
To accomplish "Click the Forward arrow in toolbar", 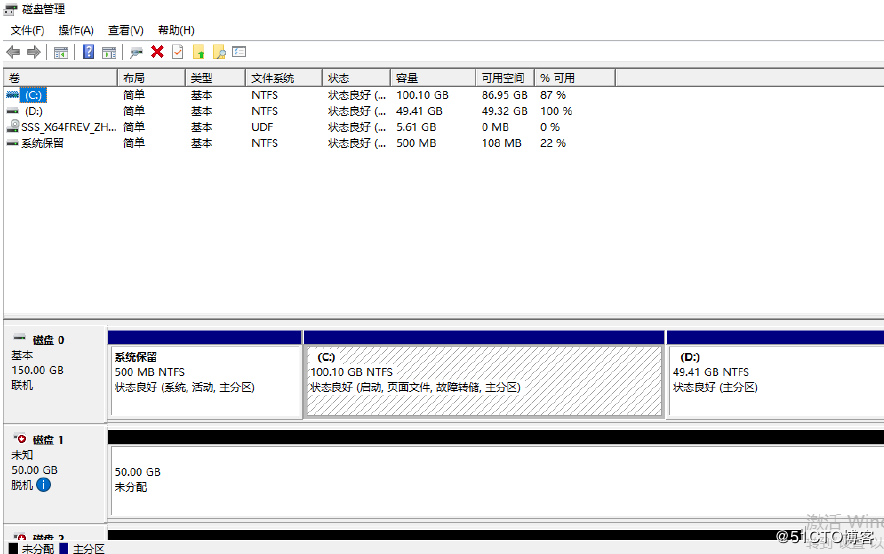I will pos(34,52).
